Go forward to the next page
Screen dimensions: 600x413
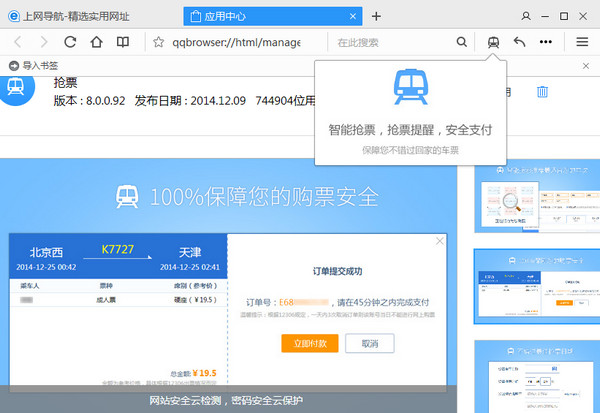[44, 42]
